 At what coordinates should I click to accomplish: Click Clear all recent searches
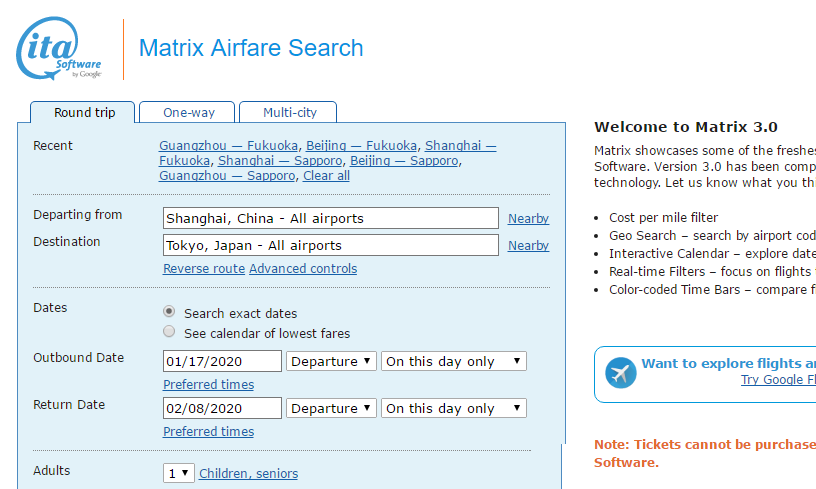326,176
